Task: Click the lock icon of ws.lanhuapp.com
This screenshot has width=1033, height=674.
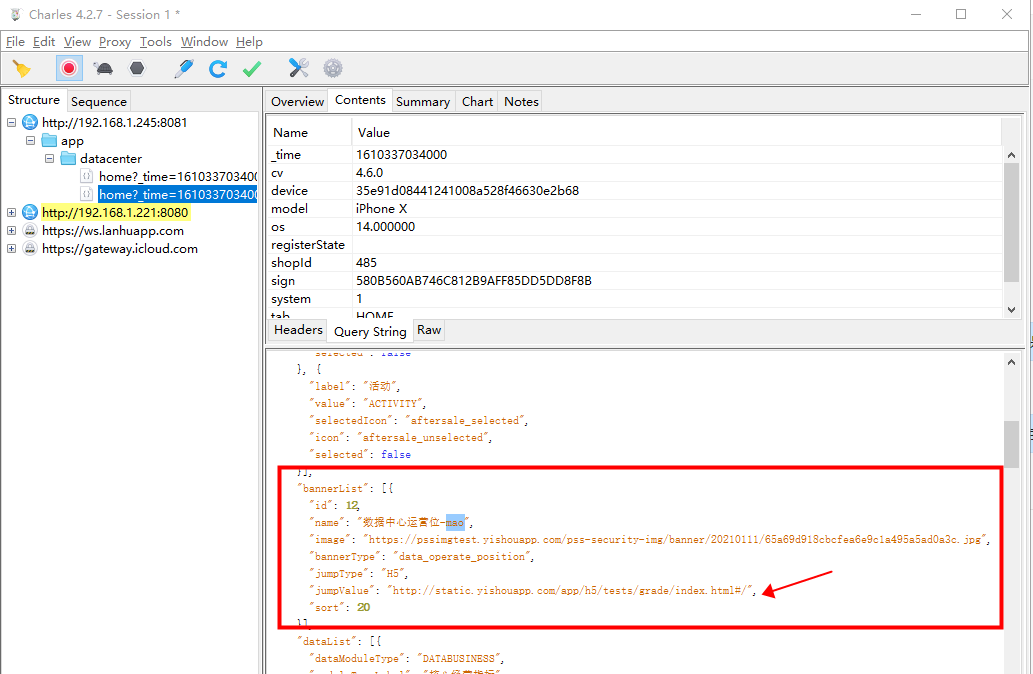Action: pyautogui.click(x=30, y=230)
